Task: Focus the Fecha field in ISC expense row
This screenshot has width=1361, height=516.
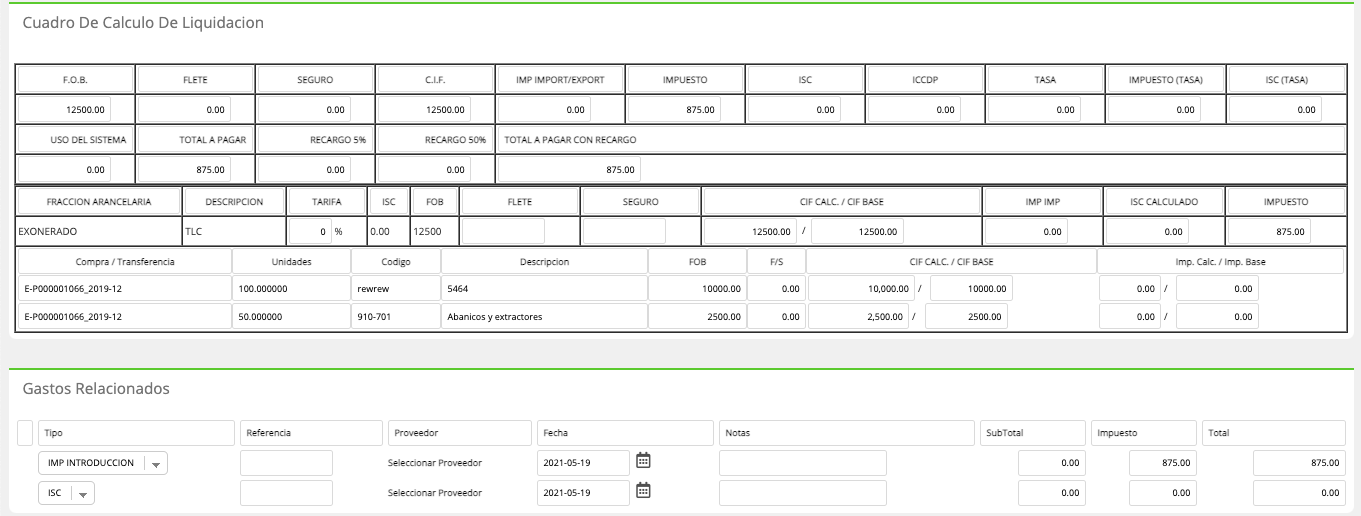Action: click(x=584, y=493)
